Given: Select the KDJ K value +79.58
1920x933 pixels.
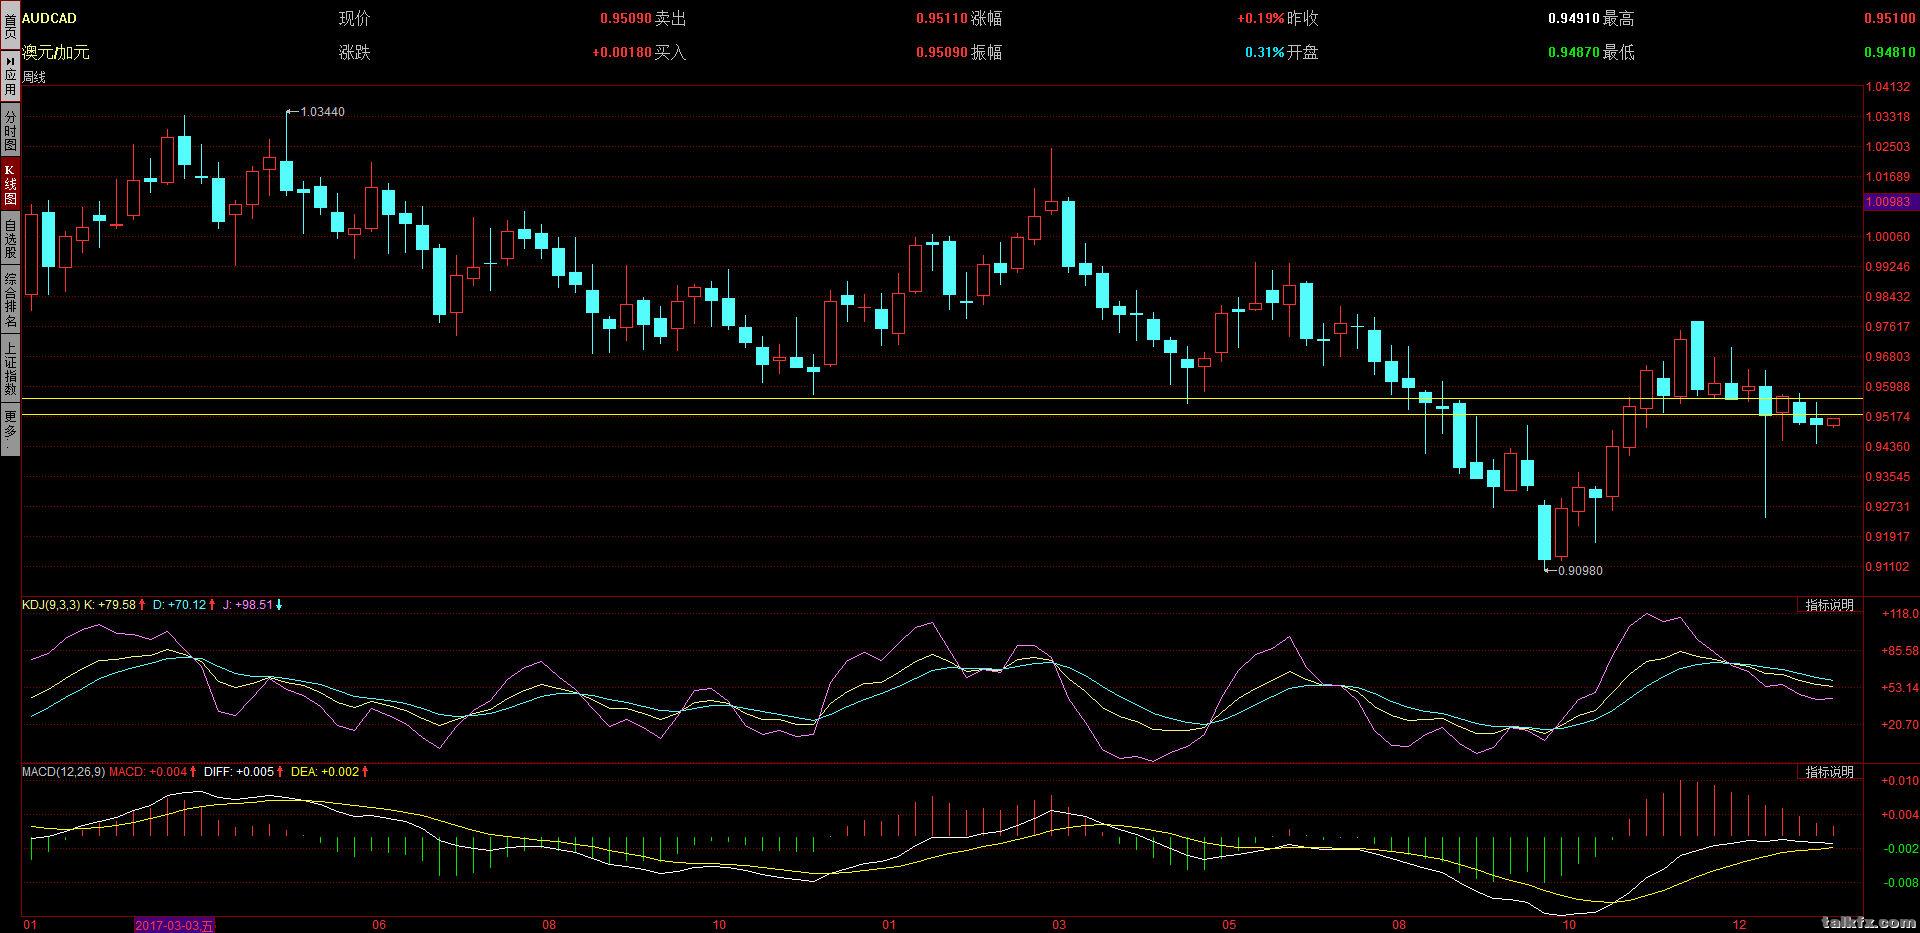Looking at the screenshot, I should coord(116,605).
